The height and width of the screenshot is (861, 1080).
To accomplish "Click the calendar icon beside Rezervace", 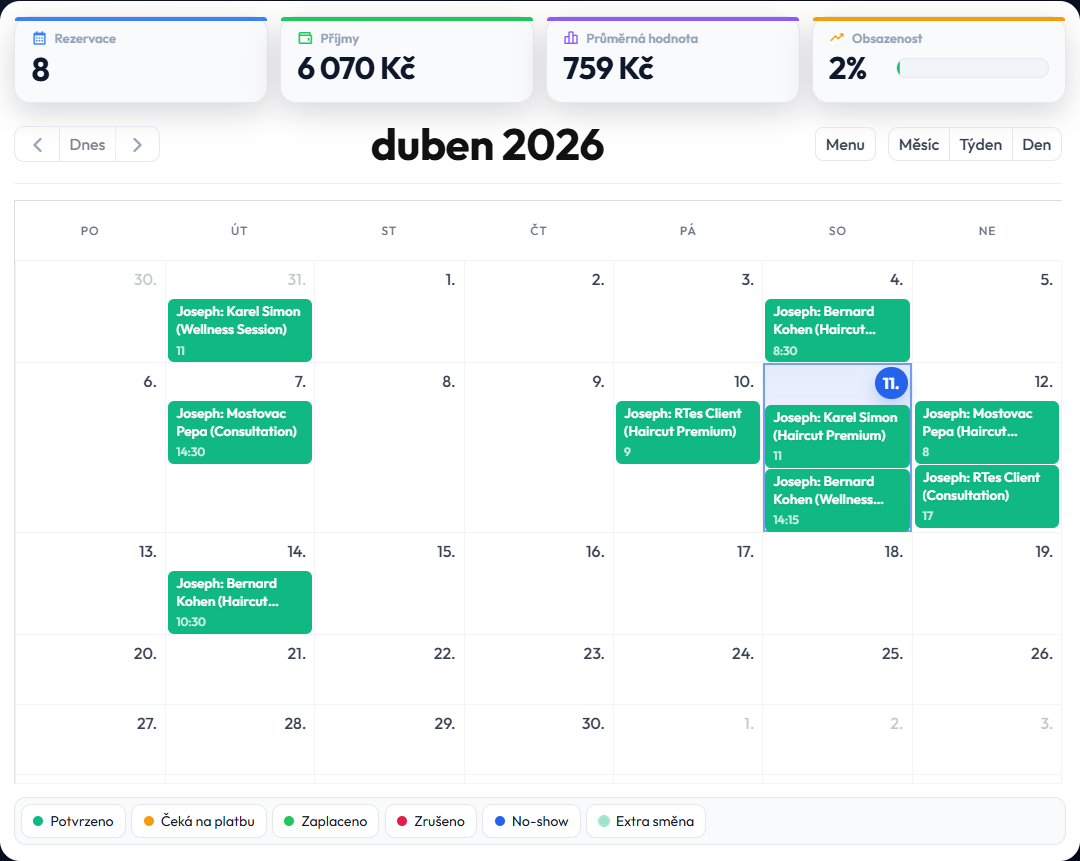I will click(40, 38).
